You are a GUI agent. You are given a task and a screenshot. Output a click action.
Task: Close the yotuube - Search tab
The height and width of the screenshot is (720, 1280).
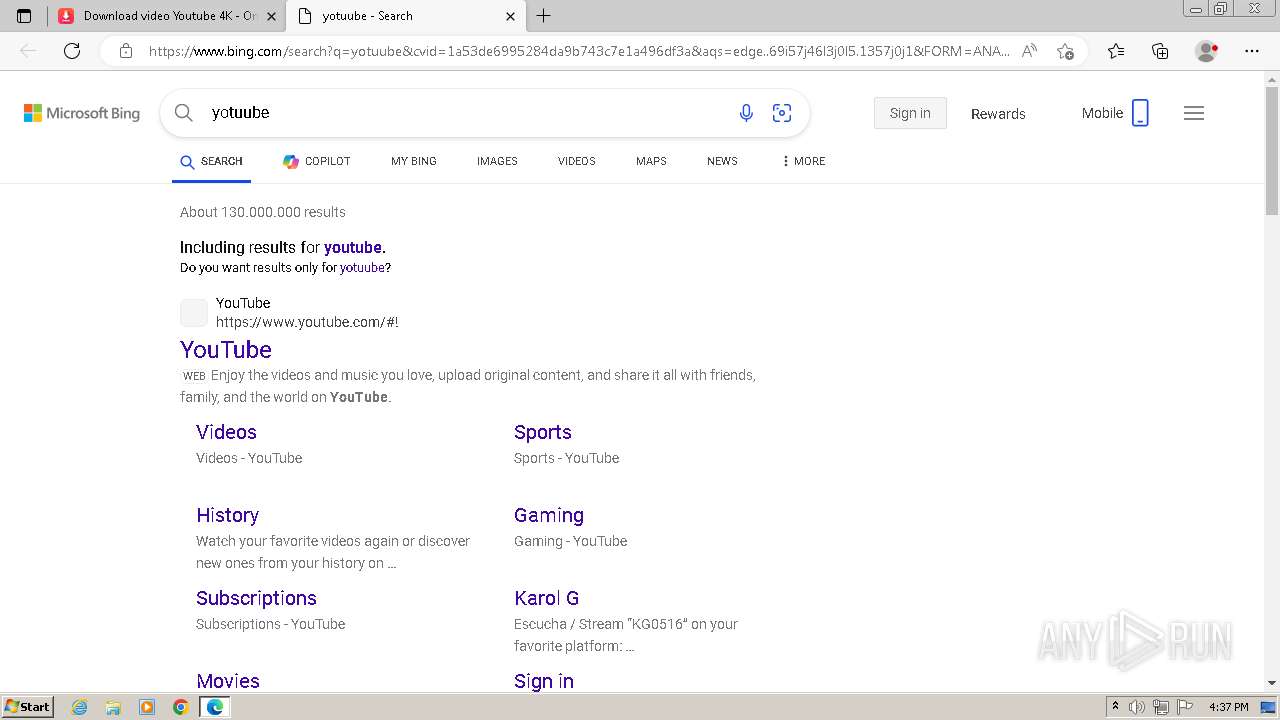[510, 16]
